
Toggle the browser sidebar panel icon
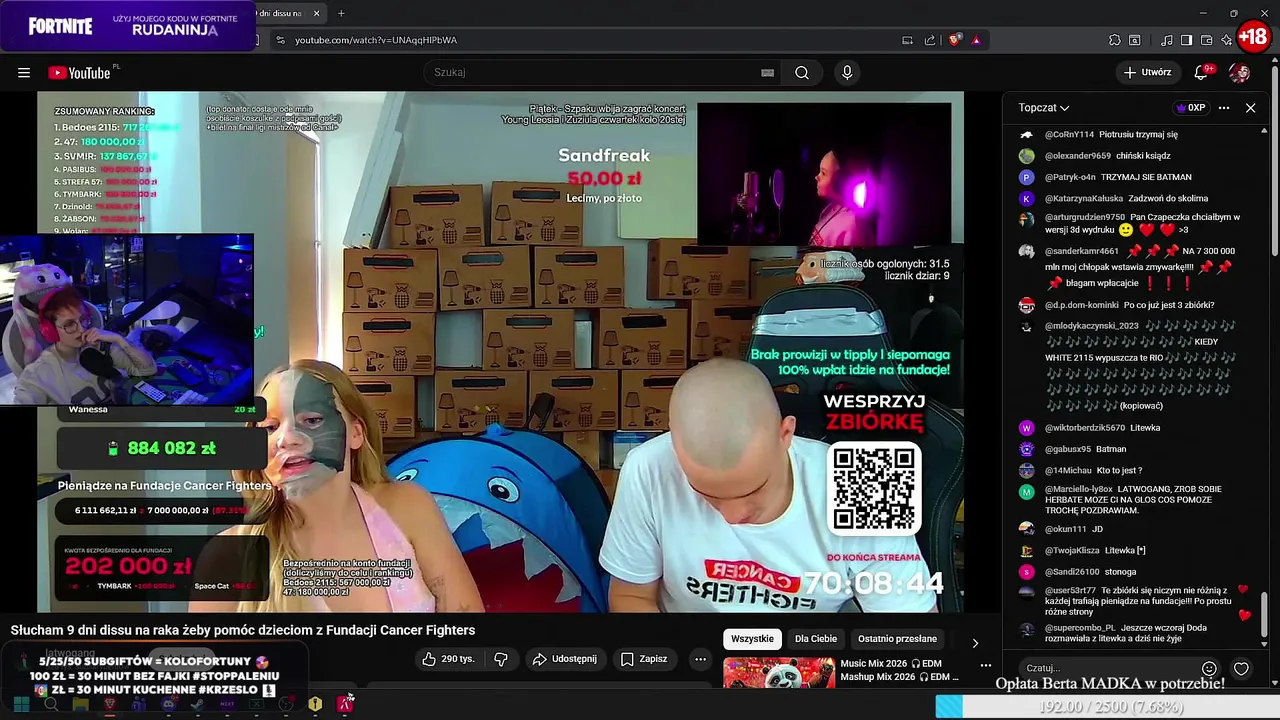tap(1186, 40)
